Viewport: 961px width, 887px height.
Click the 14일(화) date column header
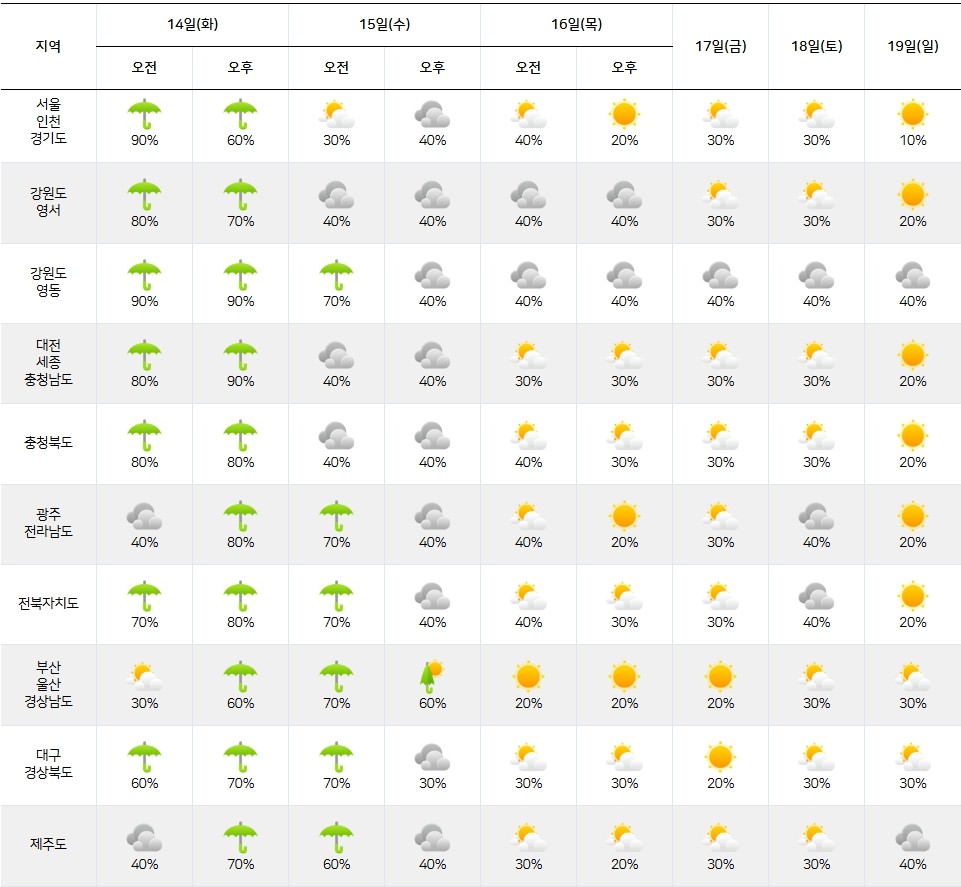coord(192,25)
